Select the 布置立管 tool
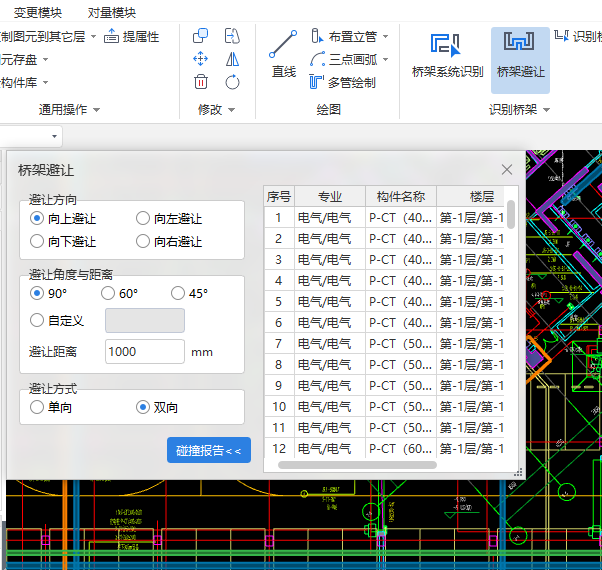This screenshot has height=570, width=602. pyautogui.click(x=344, y=36)
